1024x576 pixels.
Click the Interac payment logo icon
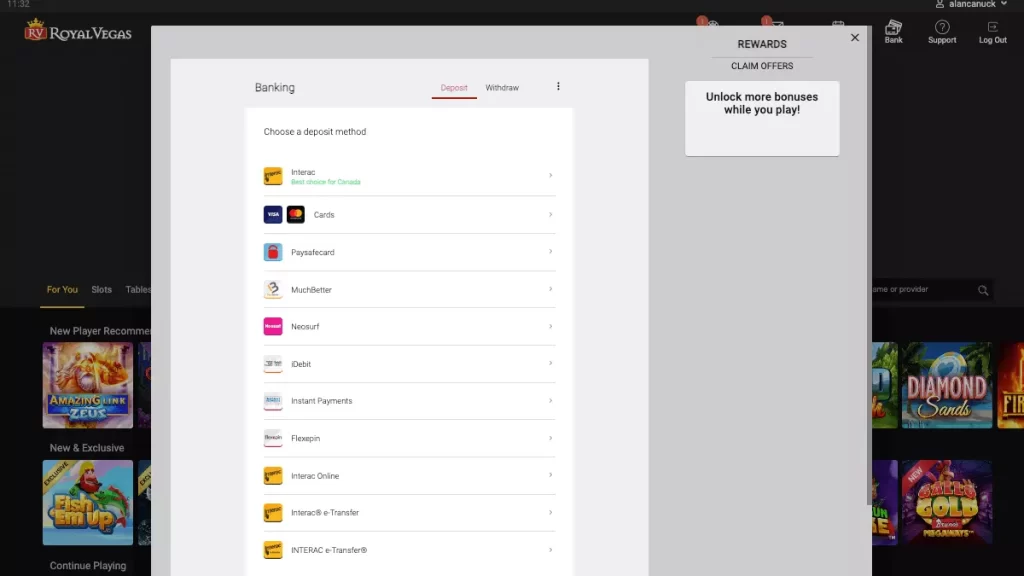pyautogui.click(x=273, y=176)
